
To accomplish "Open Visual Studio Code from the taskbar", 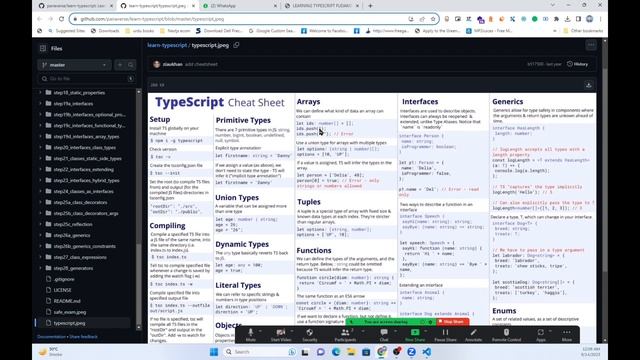I will tap(427, 352).
